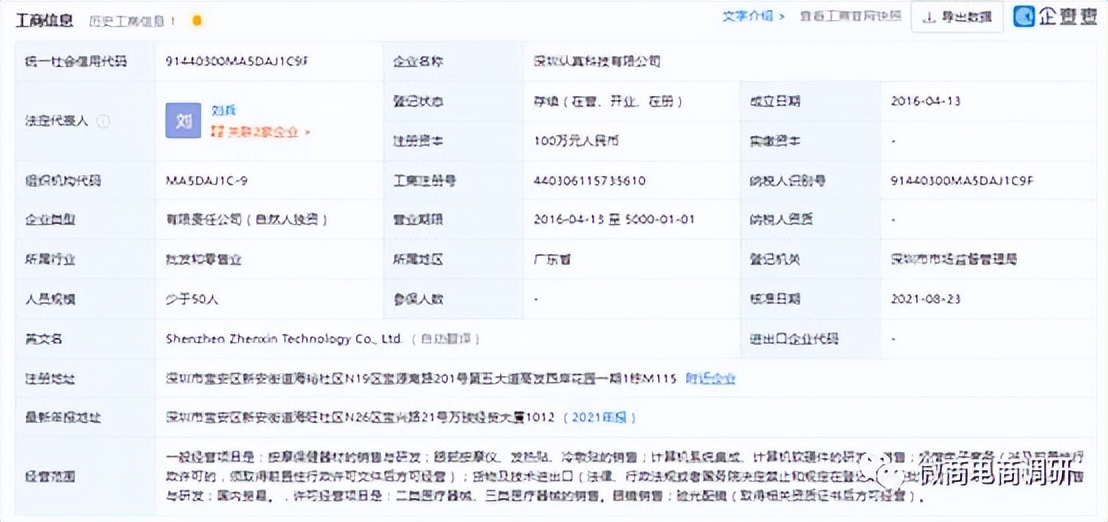Screen dimensions: 1108x522
Task: Click the 深圳市市场监督管理局 registrar value
Action: coord(954,259)
